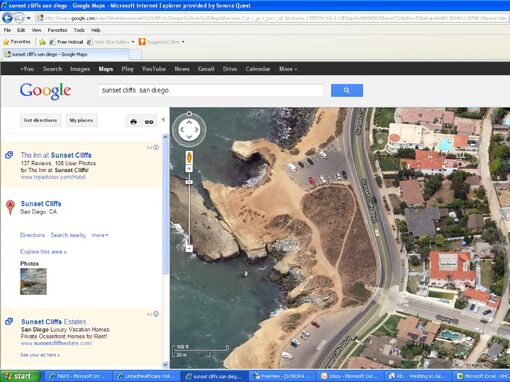Pan the map right with the compass arrow
The image size is (510, 382).
[x=196, y=130]
